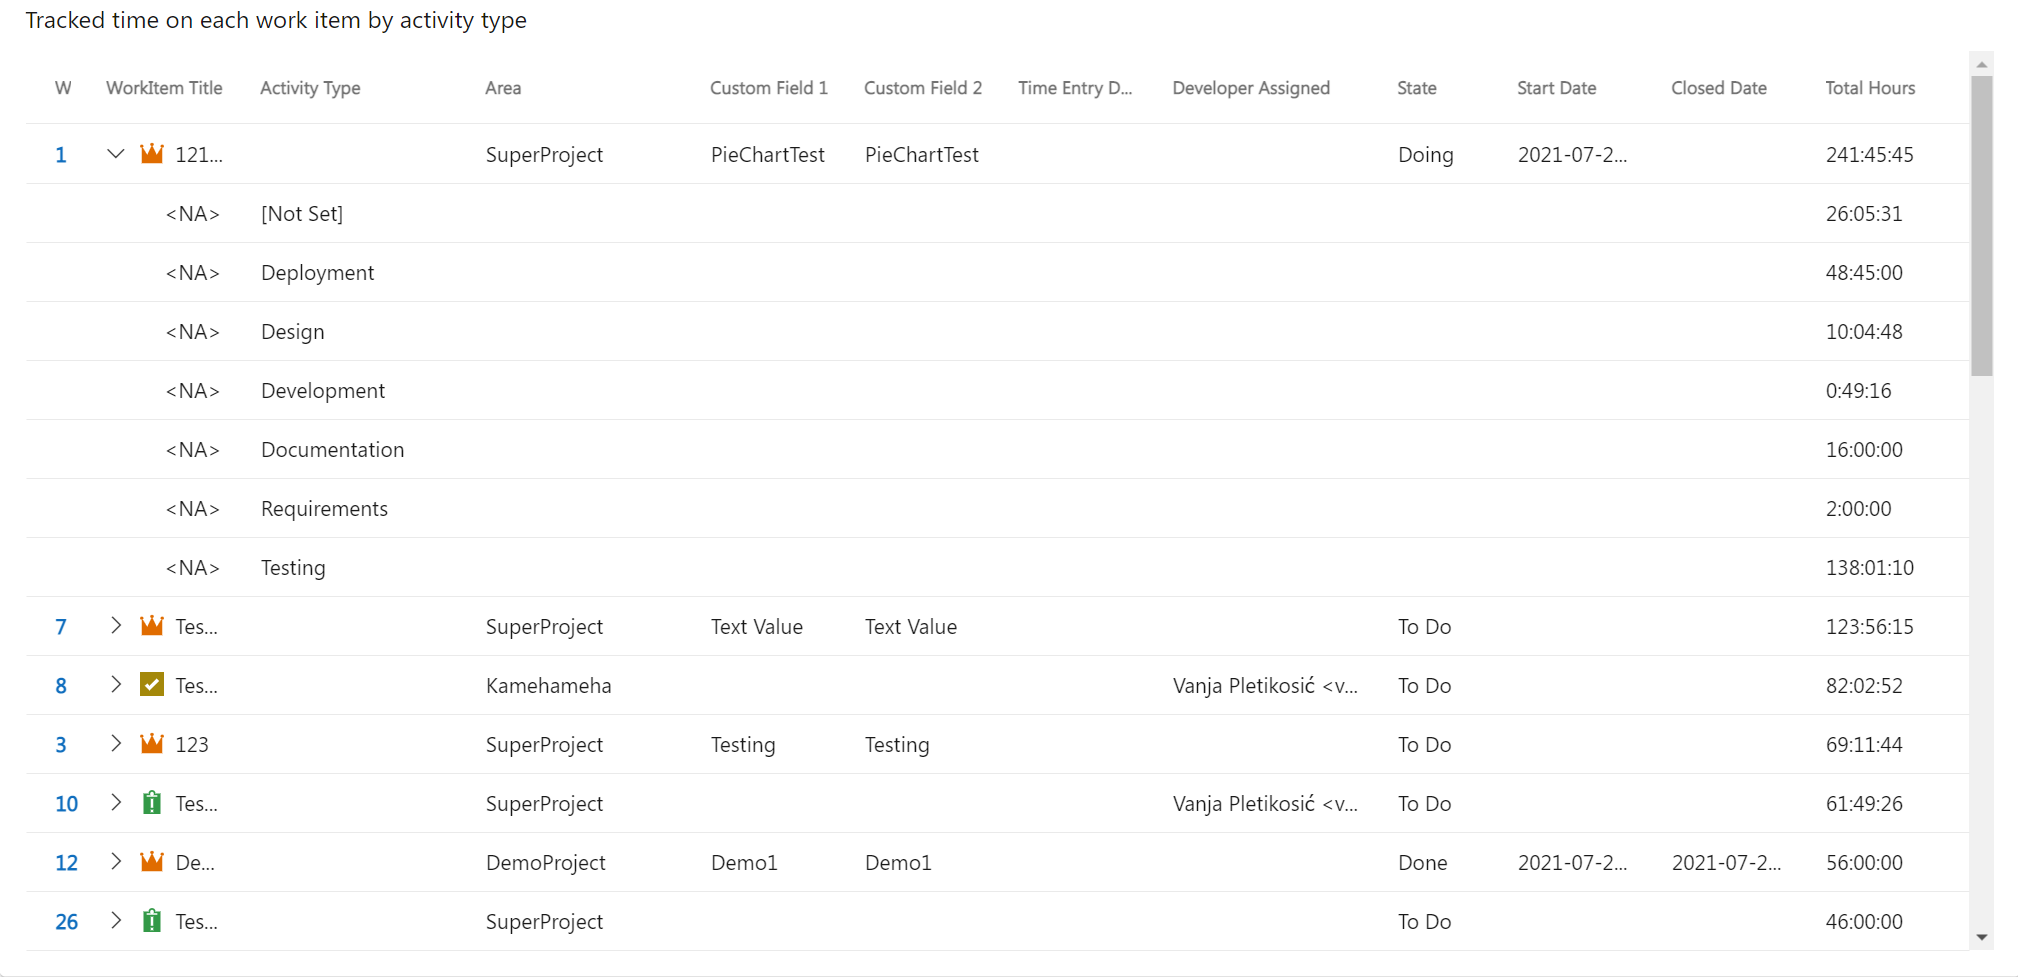Collapse work item 1 row
This screenshot has width=2018, height=977.
point(116,154)
